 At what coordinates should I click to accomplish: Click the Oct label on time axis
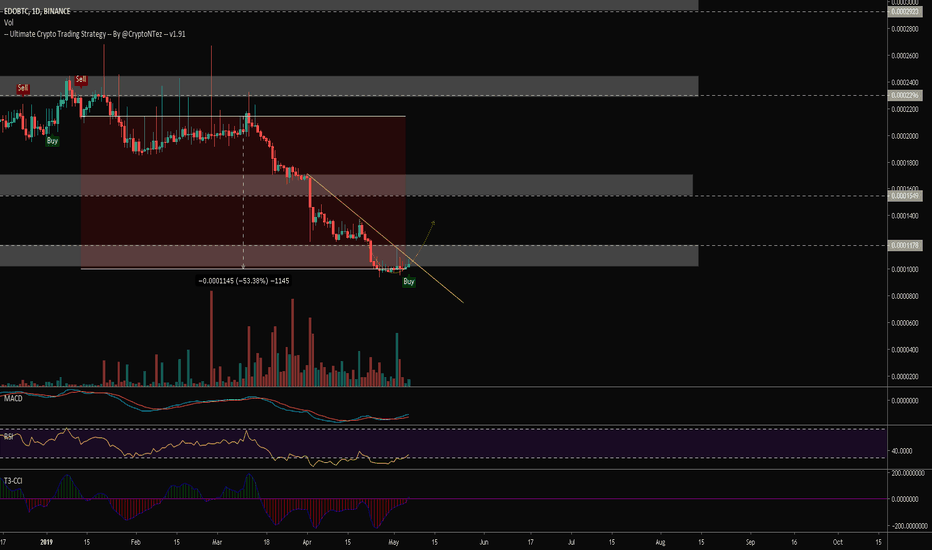tap(837, 542)
